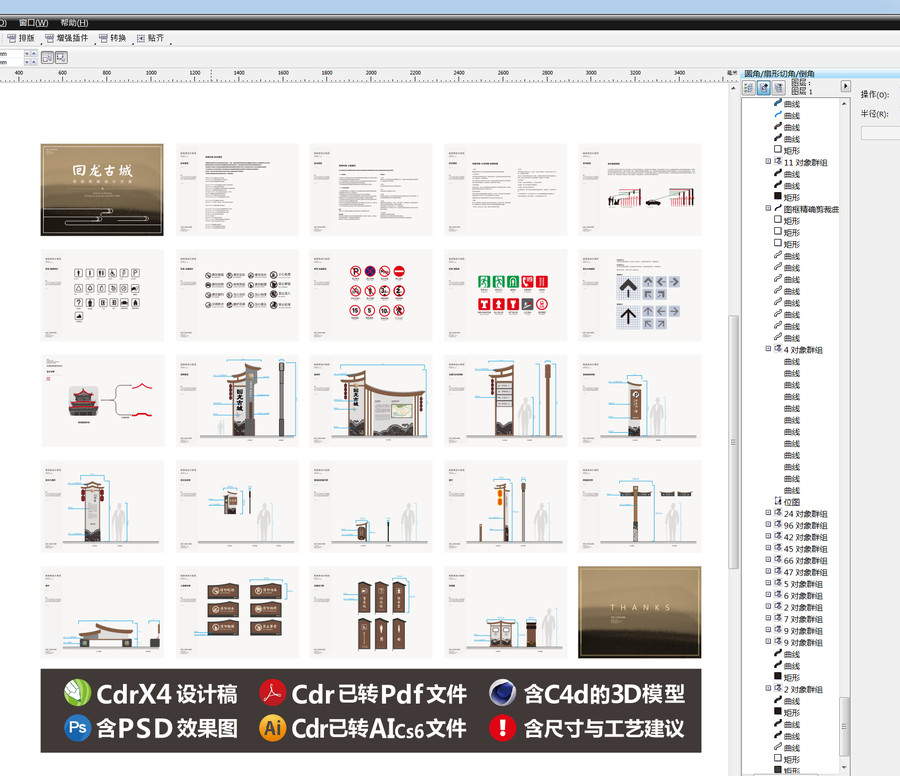Image resolution: width=900 pixels, height=776 pixels.
Task: Expand the 11 对象群组 tree node
Action: pyautogui.click(x=768, y=161)
